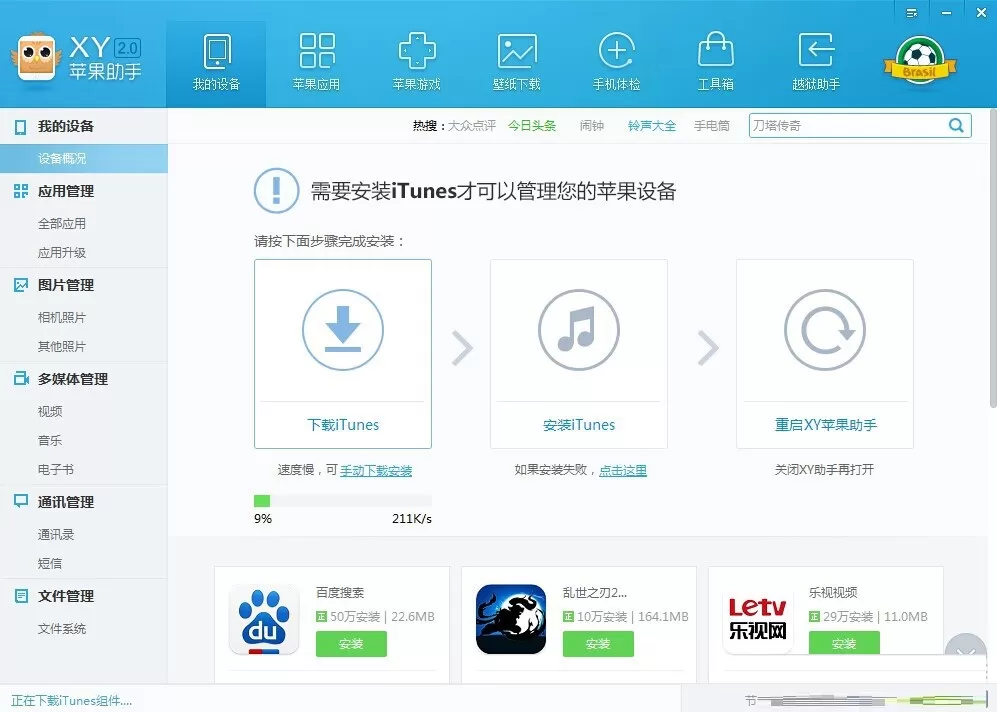997x712 pixels.
Task: Click the blue exclamation warning icon
Action: pos(277,190)
